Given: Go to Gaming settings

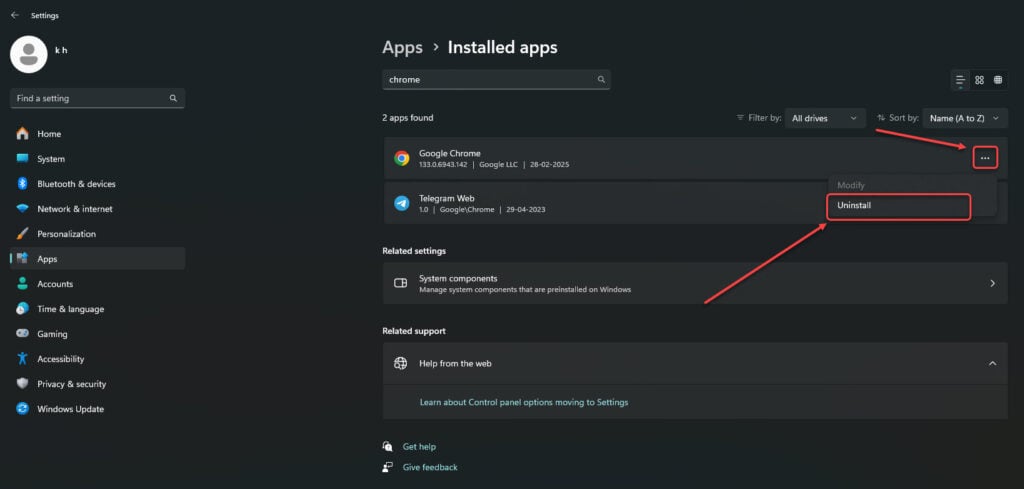Looking at the screenshot, I should 97,334.
